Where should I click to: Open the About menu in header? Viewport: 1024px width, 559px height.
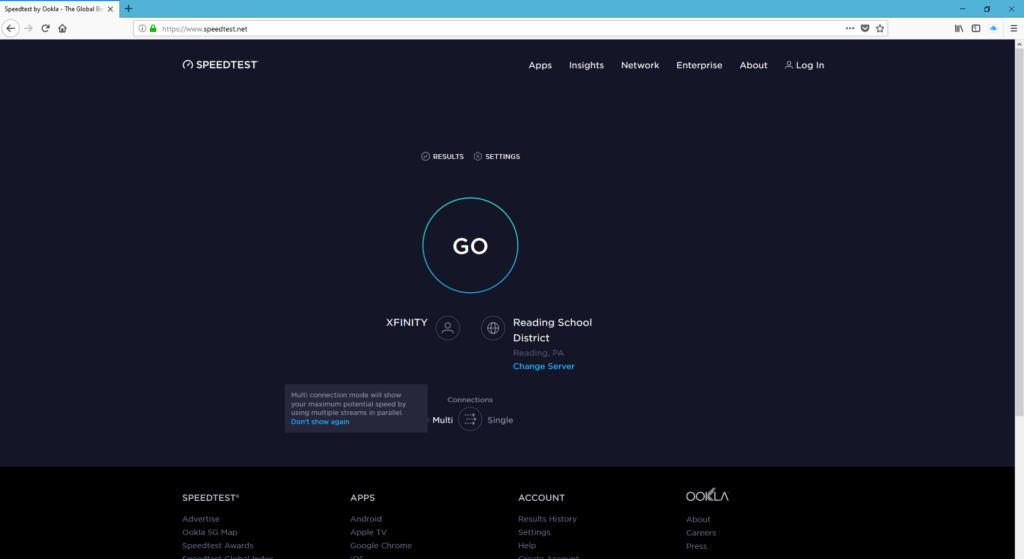pos(753,65)
